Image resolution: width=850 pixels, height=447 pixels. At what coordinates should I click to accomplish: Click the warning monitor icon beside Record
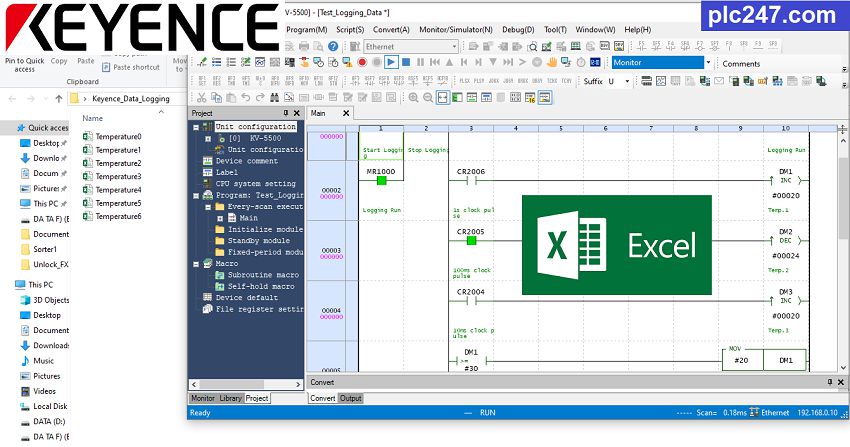[347, 62]
